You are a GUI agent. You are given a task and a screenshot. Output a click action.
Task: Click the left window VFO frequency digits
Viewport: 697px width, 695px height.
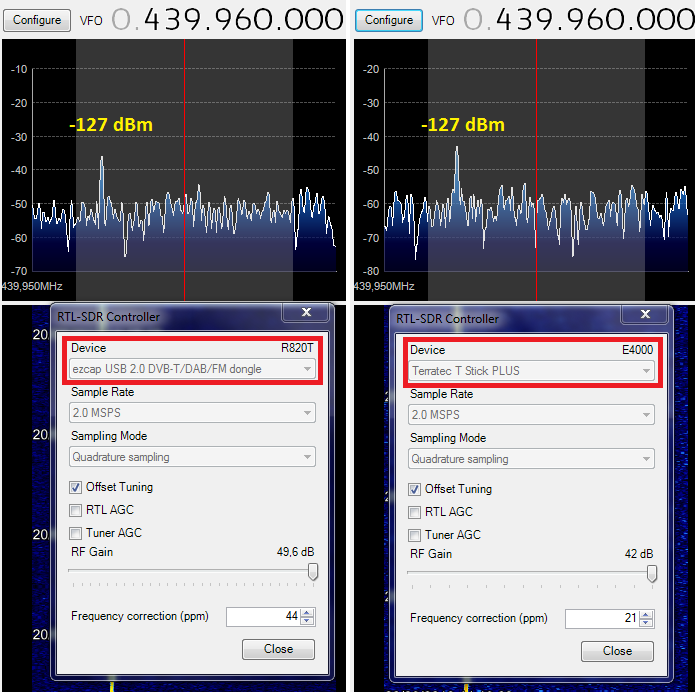click(228, 20)
